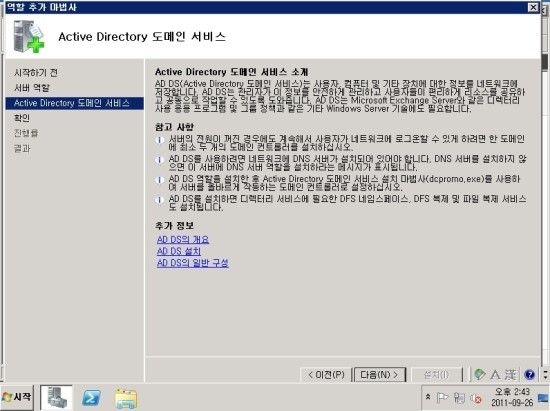Launch Windows PowerShell from the taskbar
Image resolution: width=550 pixels, height=411 pixels.
[91, 398]
